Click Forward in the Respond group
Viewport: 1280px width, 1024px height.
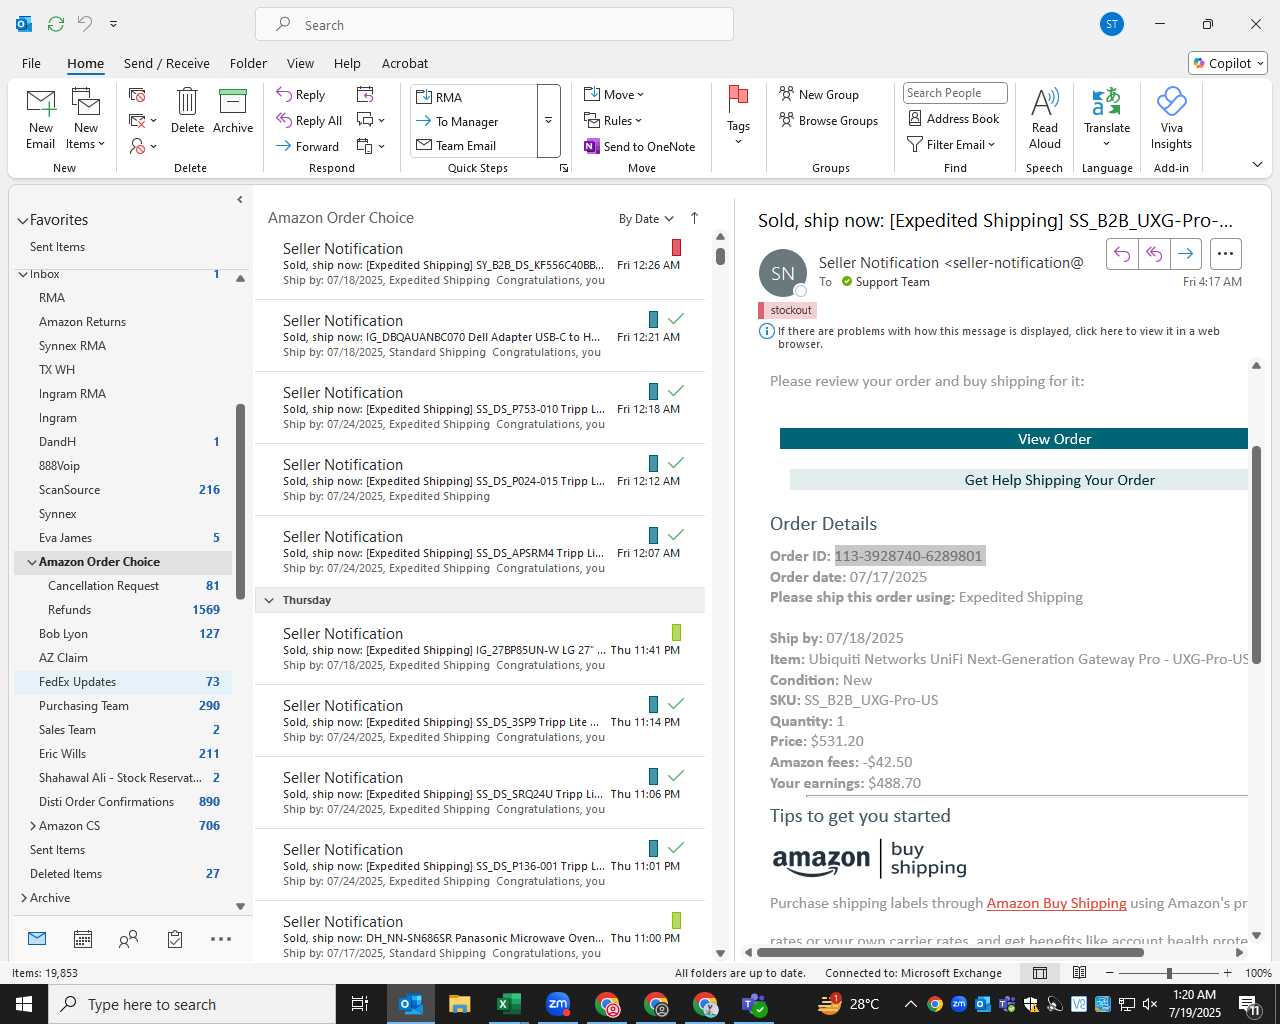(x=308, y=146)
